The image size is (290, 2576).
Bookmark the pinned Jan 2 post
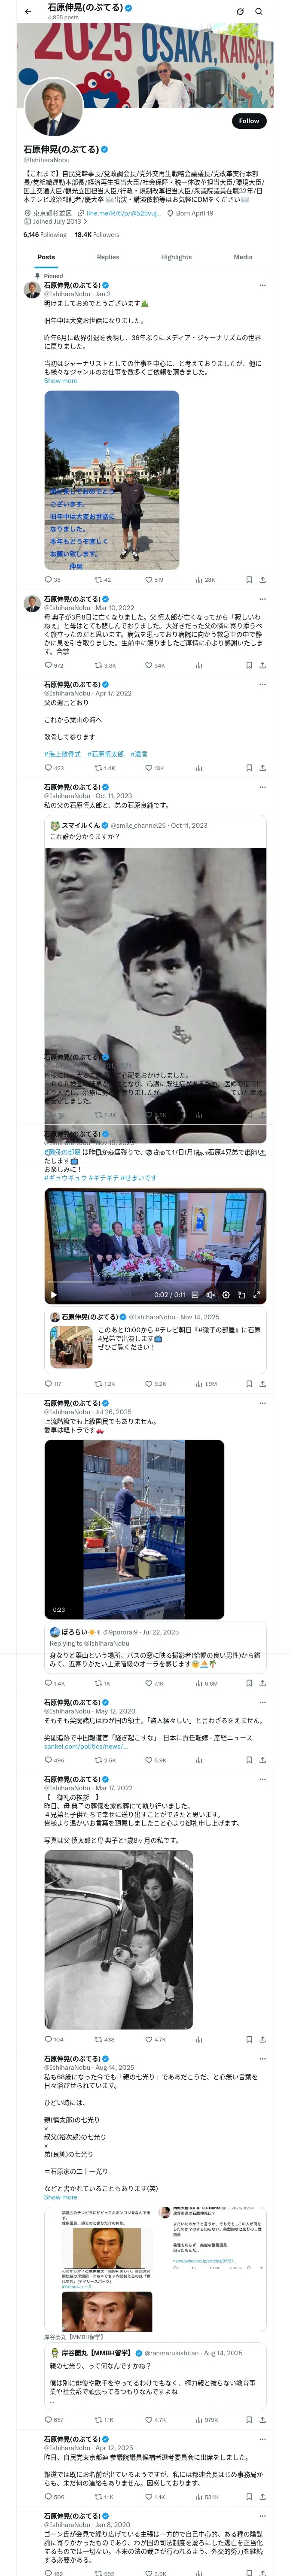click(249, 579)
